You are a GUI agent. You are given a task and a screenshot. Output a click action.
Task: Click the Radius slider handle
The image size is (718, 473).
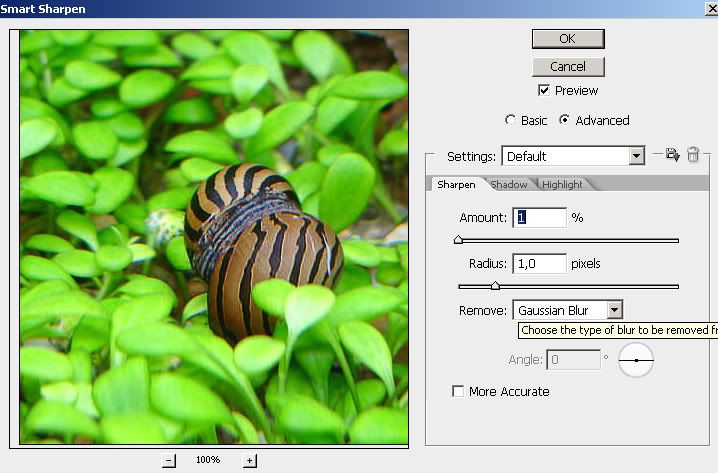(494, 286)
